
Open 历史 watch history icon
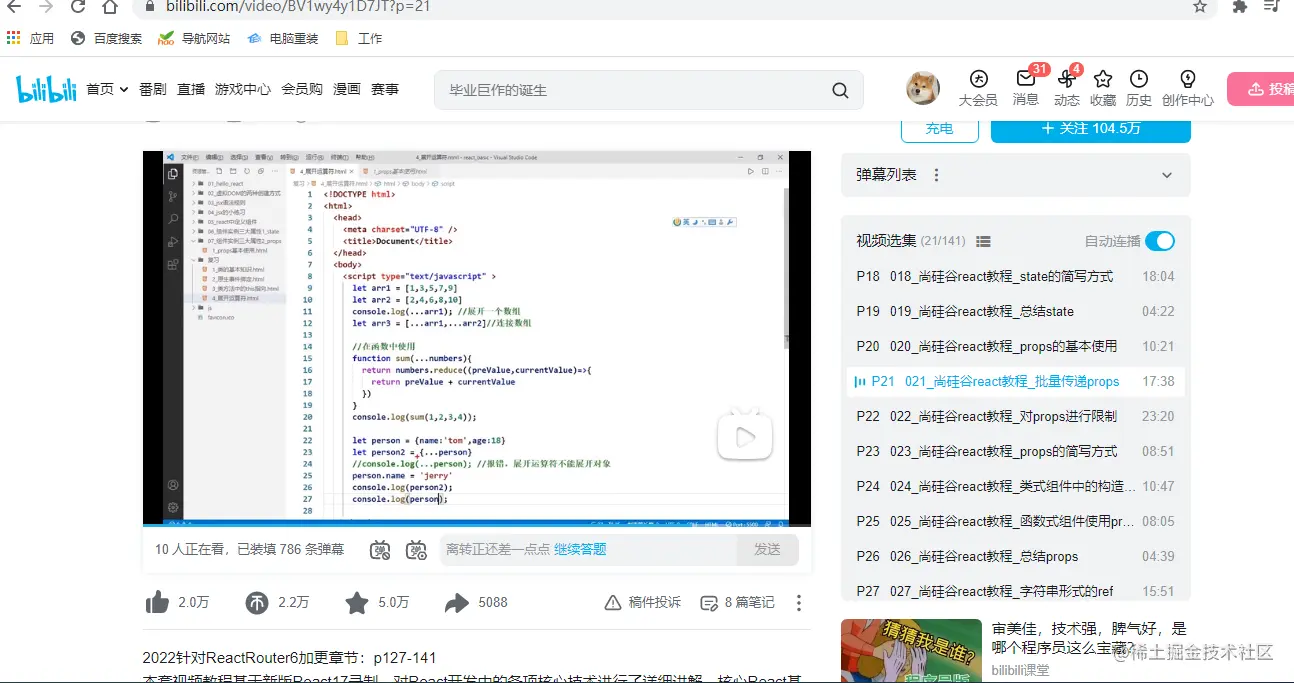point(1139,88)
